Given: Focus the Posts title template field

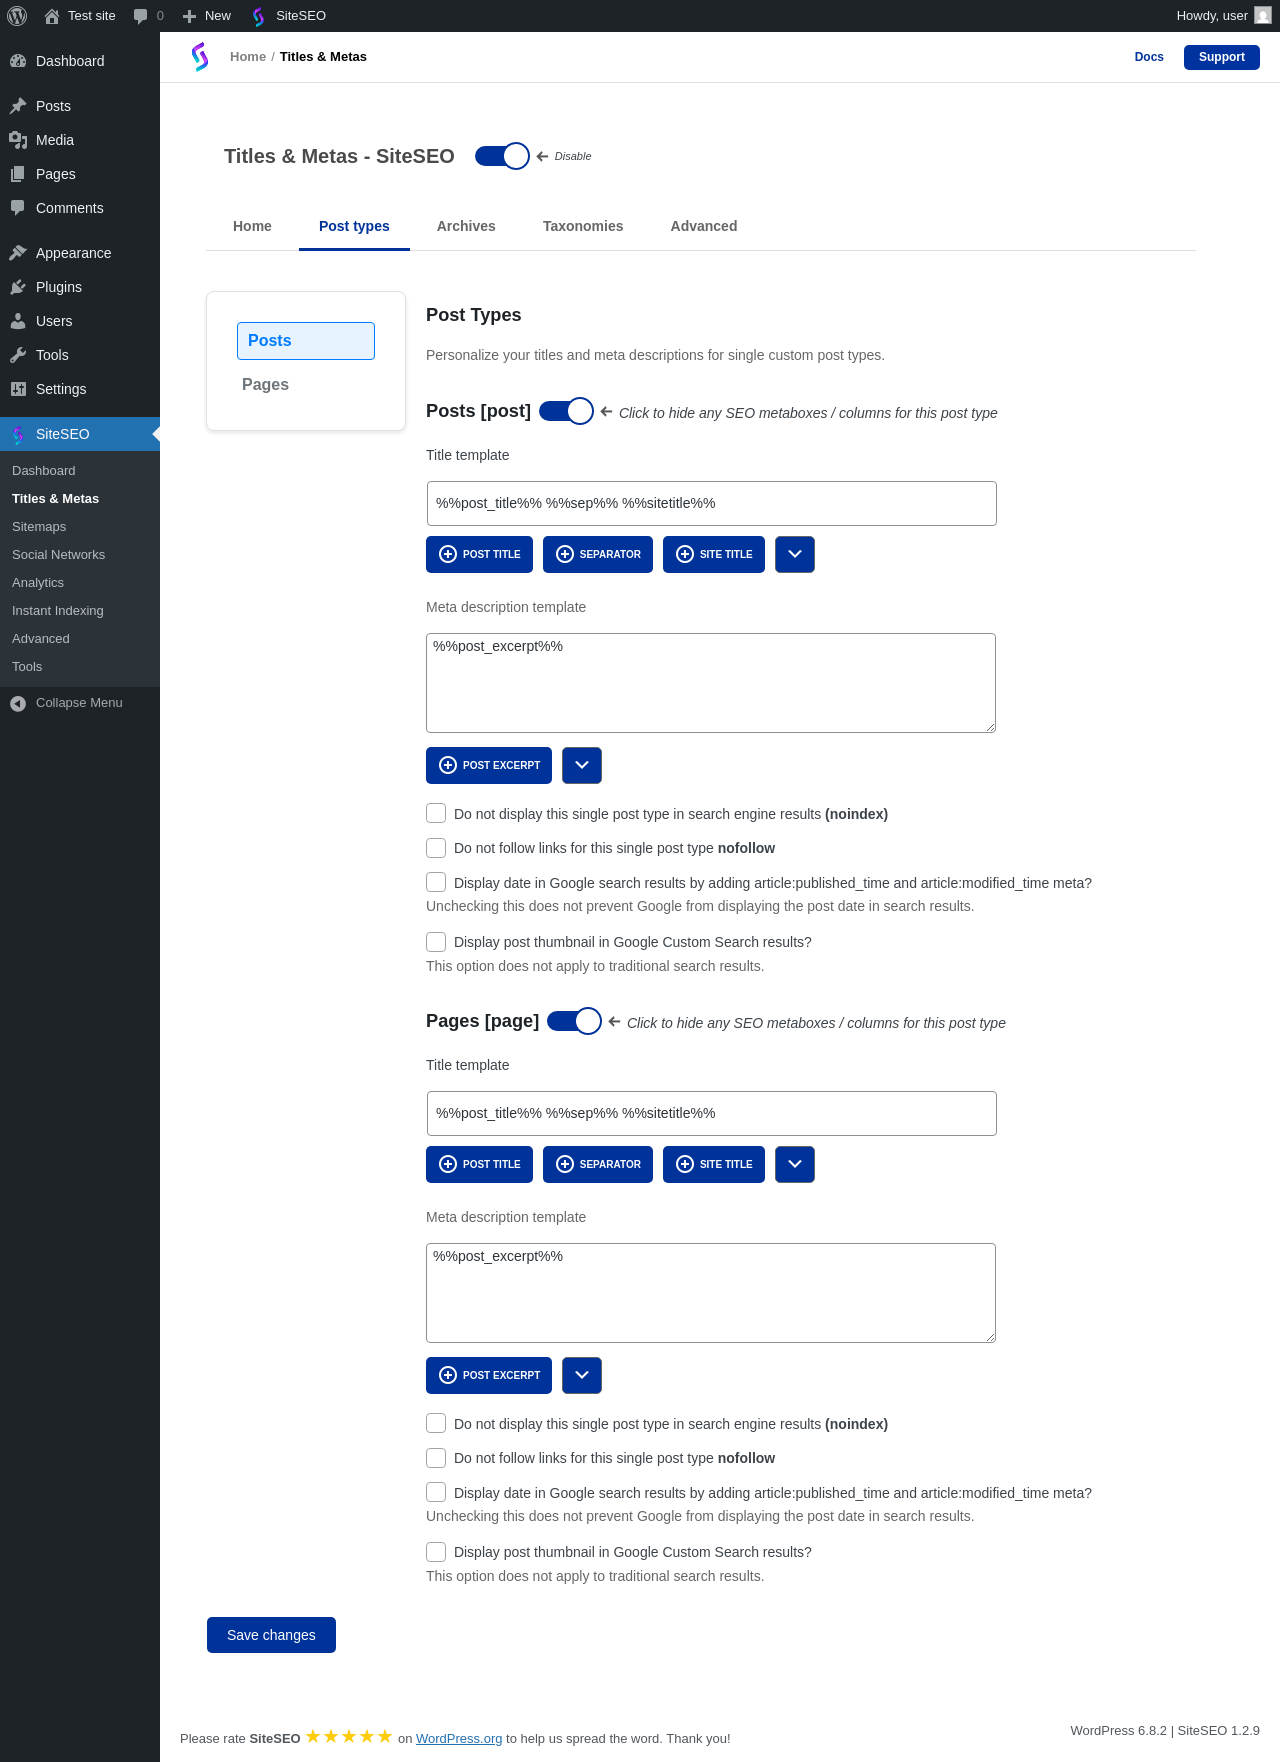Looking at the screenshot, I should (712, 503).
